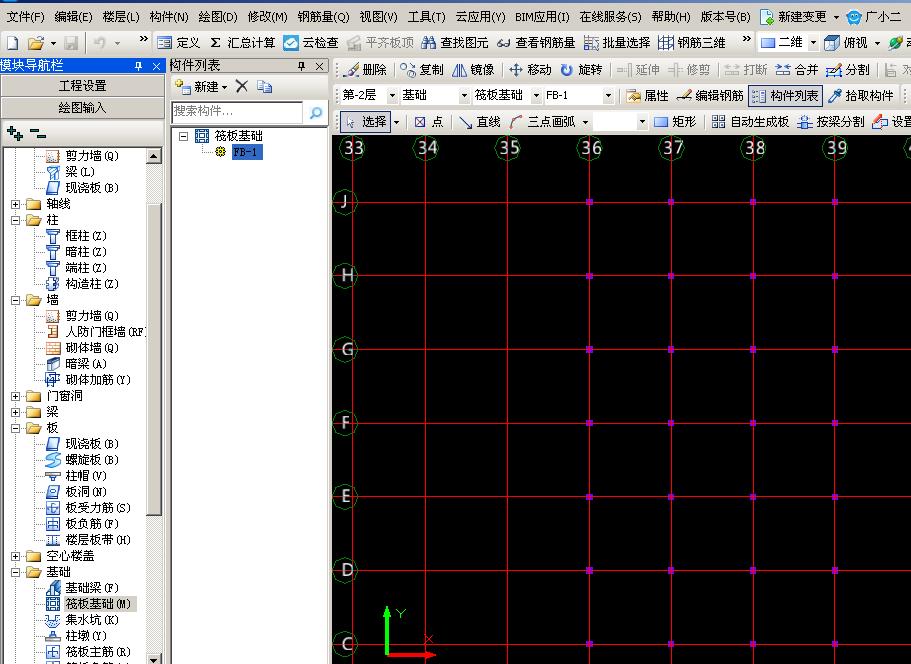
Task: Choose the 直线 line drawing tool
Action: tap(479, 121)
